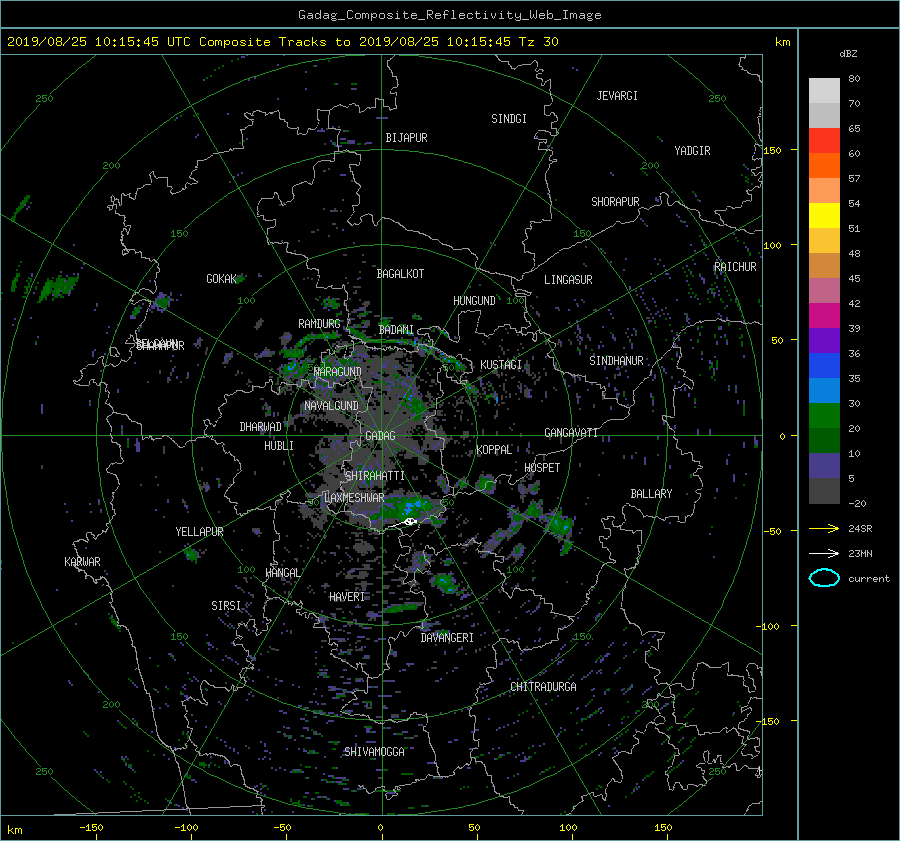Click the JEVARGI city label
The width and height of the screenshot is (900, 841).
click(617, 96)
